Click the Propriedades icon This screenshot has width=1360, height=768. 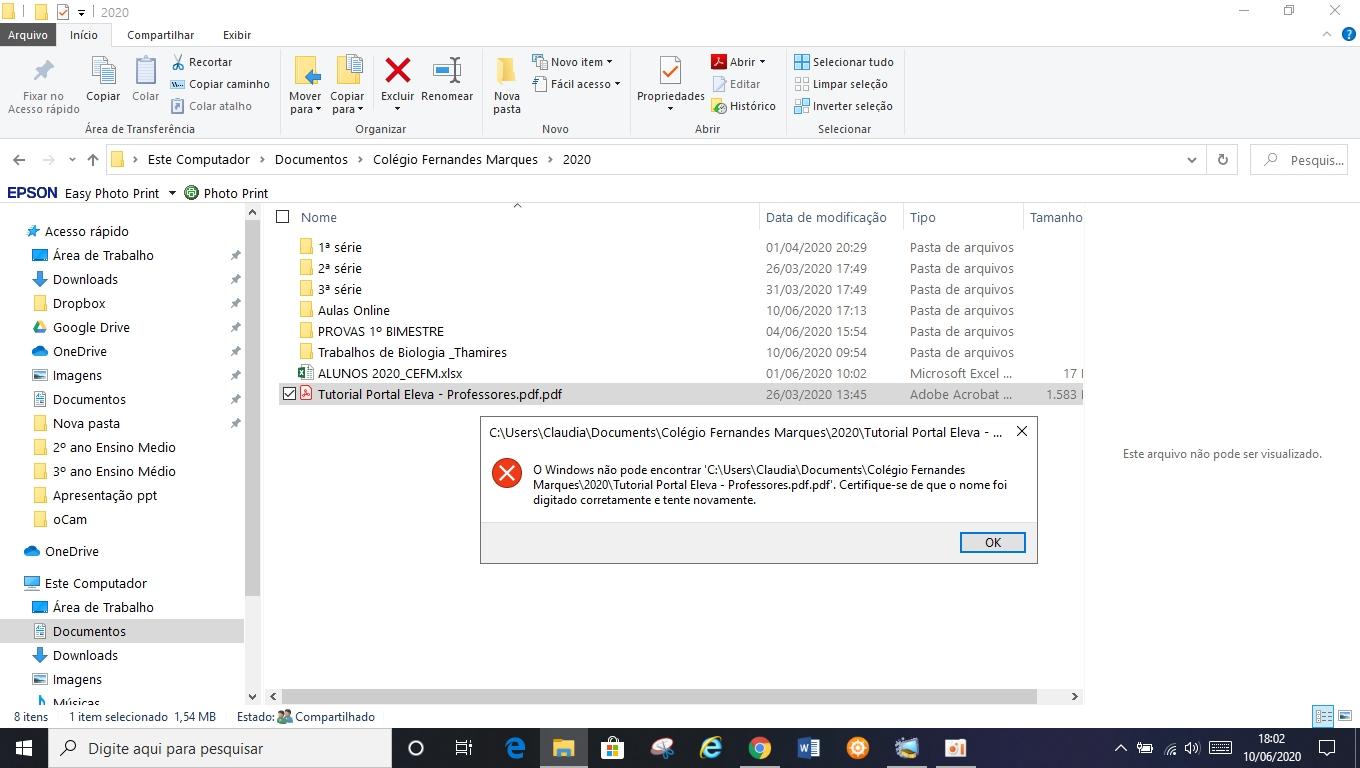(670, 72)
